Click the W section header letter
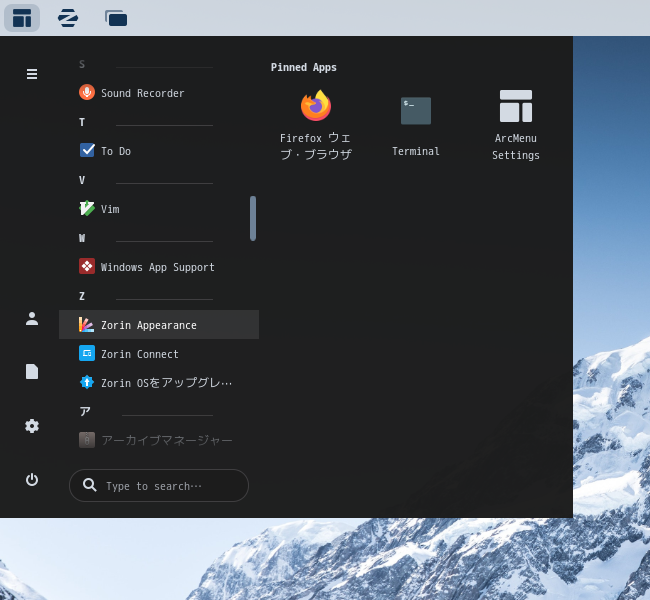The width and height of the screenshot is (650, 600). 82,238
